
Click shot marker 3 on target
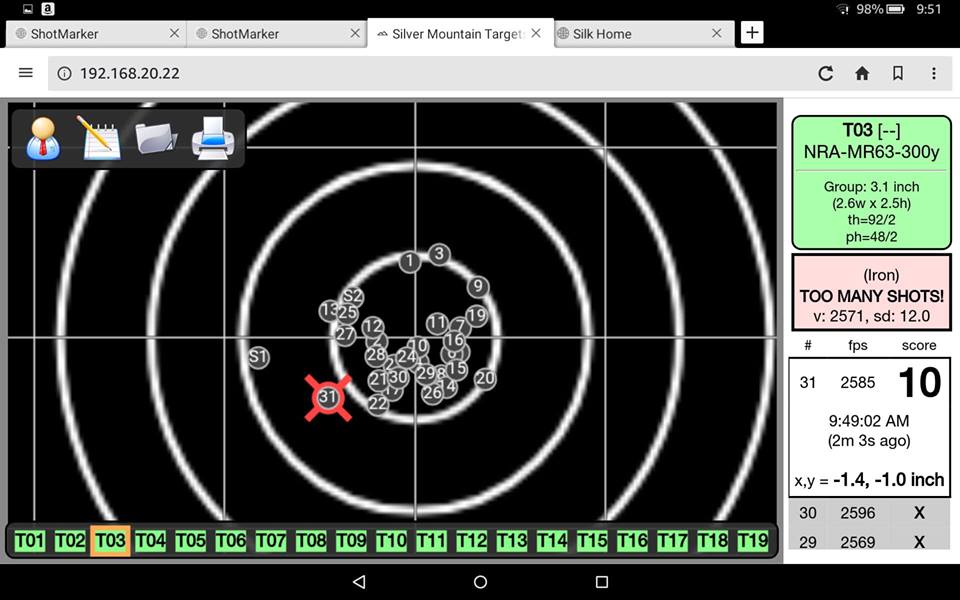tap(439, 253)
